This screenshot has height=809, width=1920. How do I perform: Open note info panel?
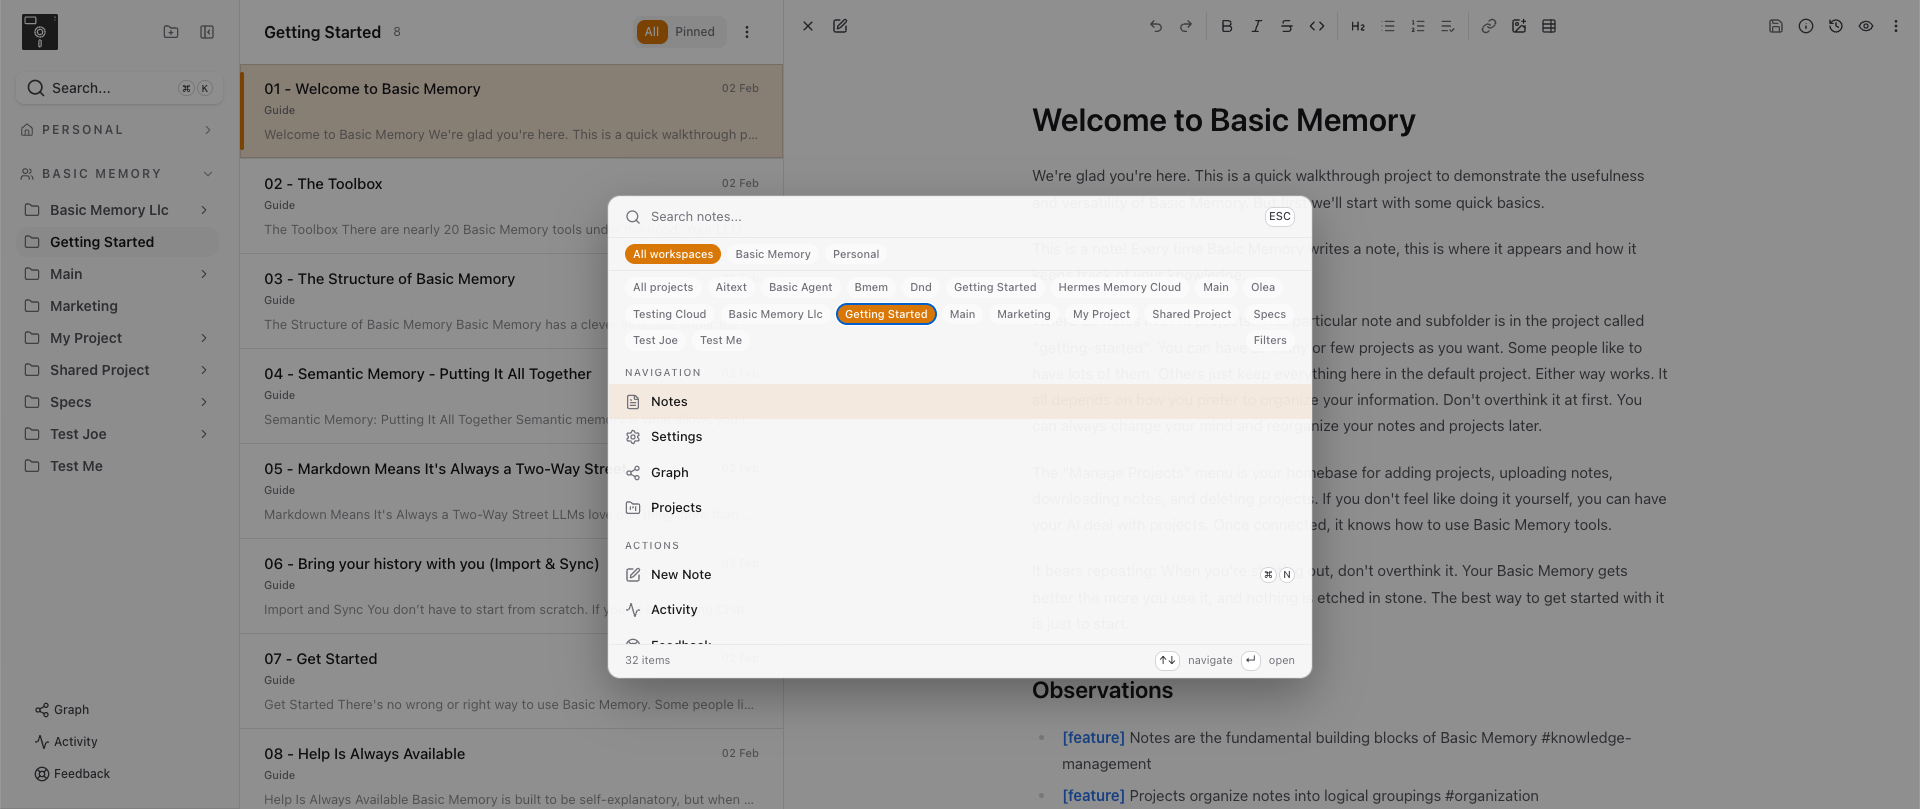click(x=1806, y=27)
